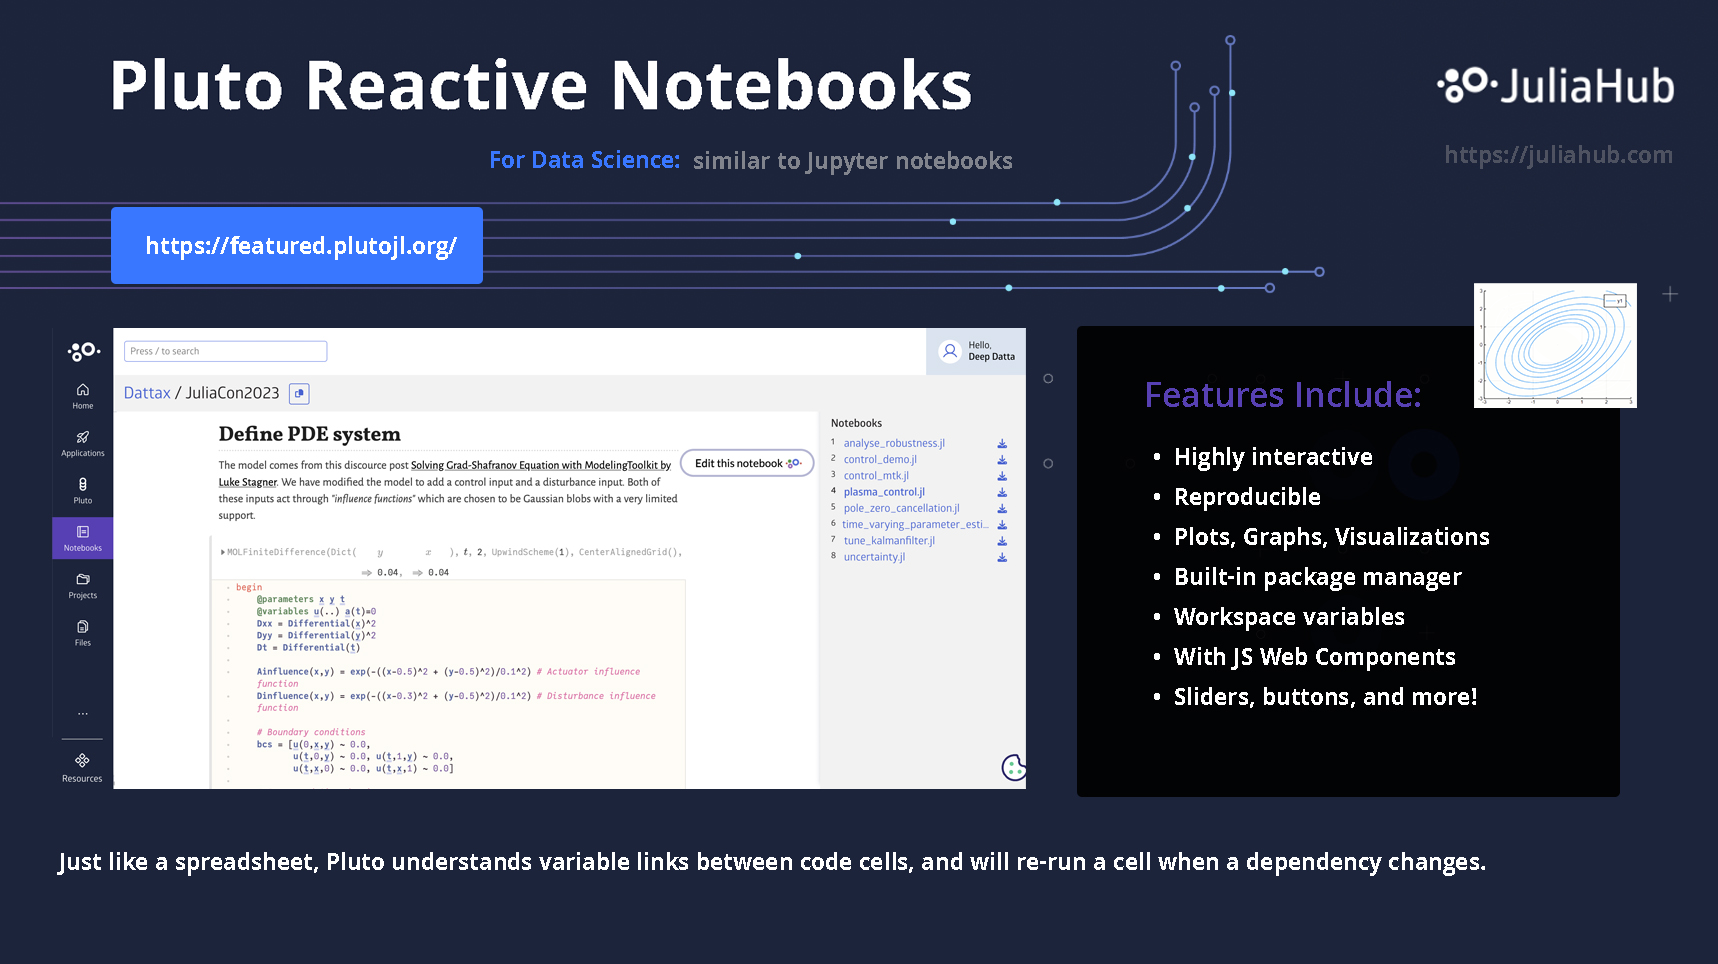Click the Edit this notebook button
This screenshot has height=964, width=1718.
point(747,463)
